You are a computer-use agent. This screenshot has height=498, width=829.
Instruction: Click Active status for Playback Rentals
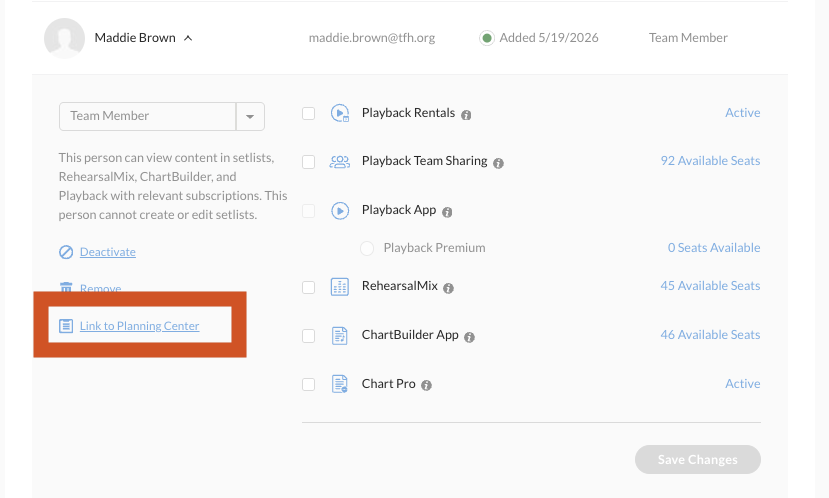click(x=742, y=113)
